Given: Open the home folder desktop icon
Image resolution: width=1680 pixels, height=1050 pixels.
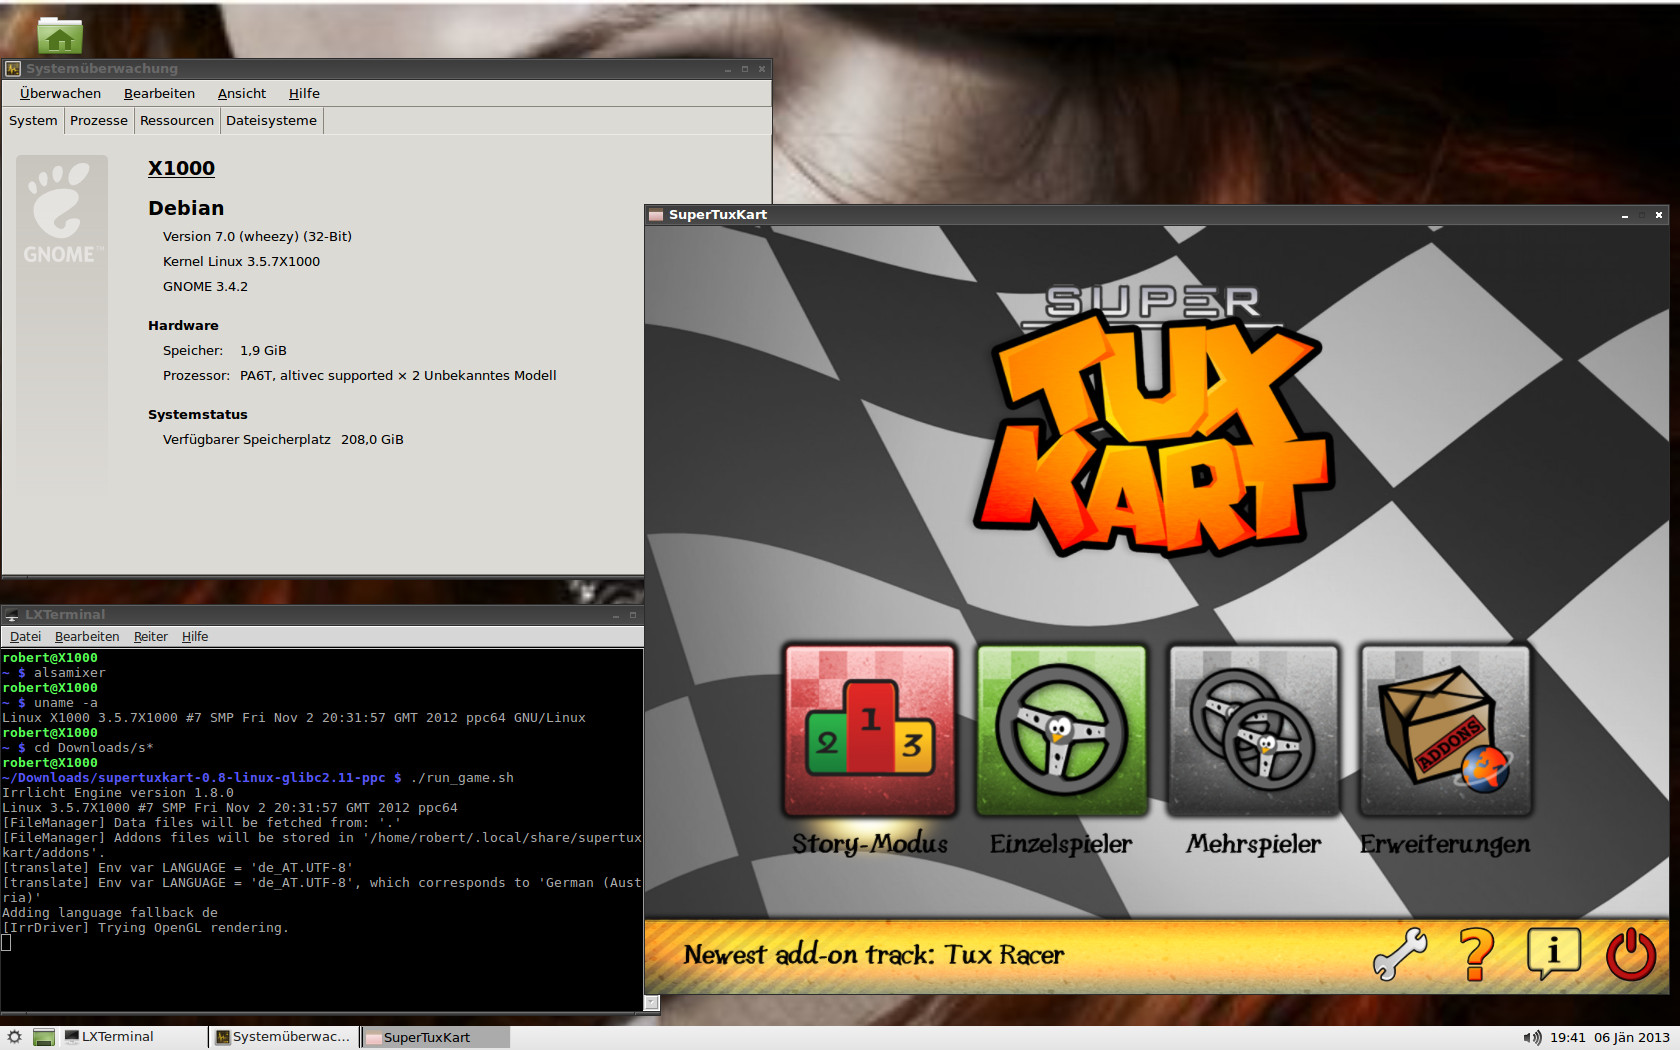Looking at the screenshot, I should [x=60, y=35].
